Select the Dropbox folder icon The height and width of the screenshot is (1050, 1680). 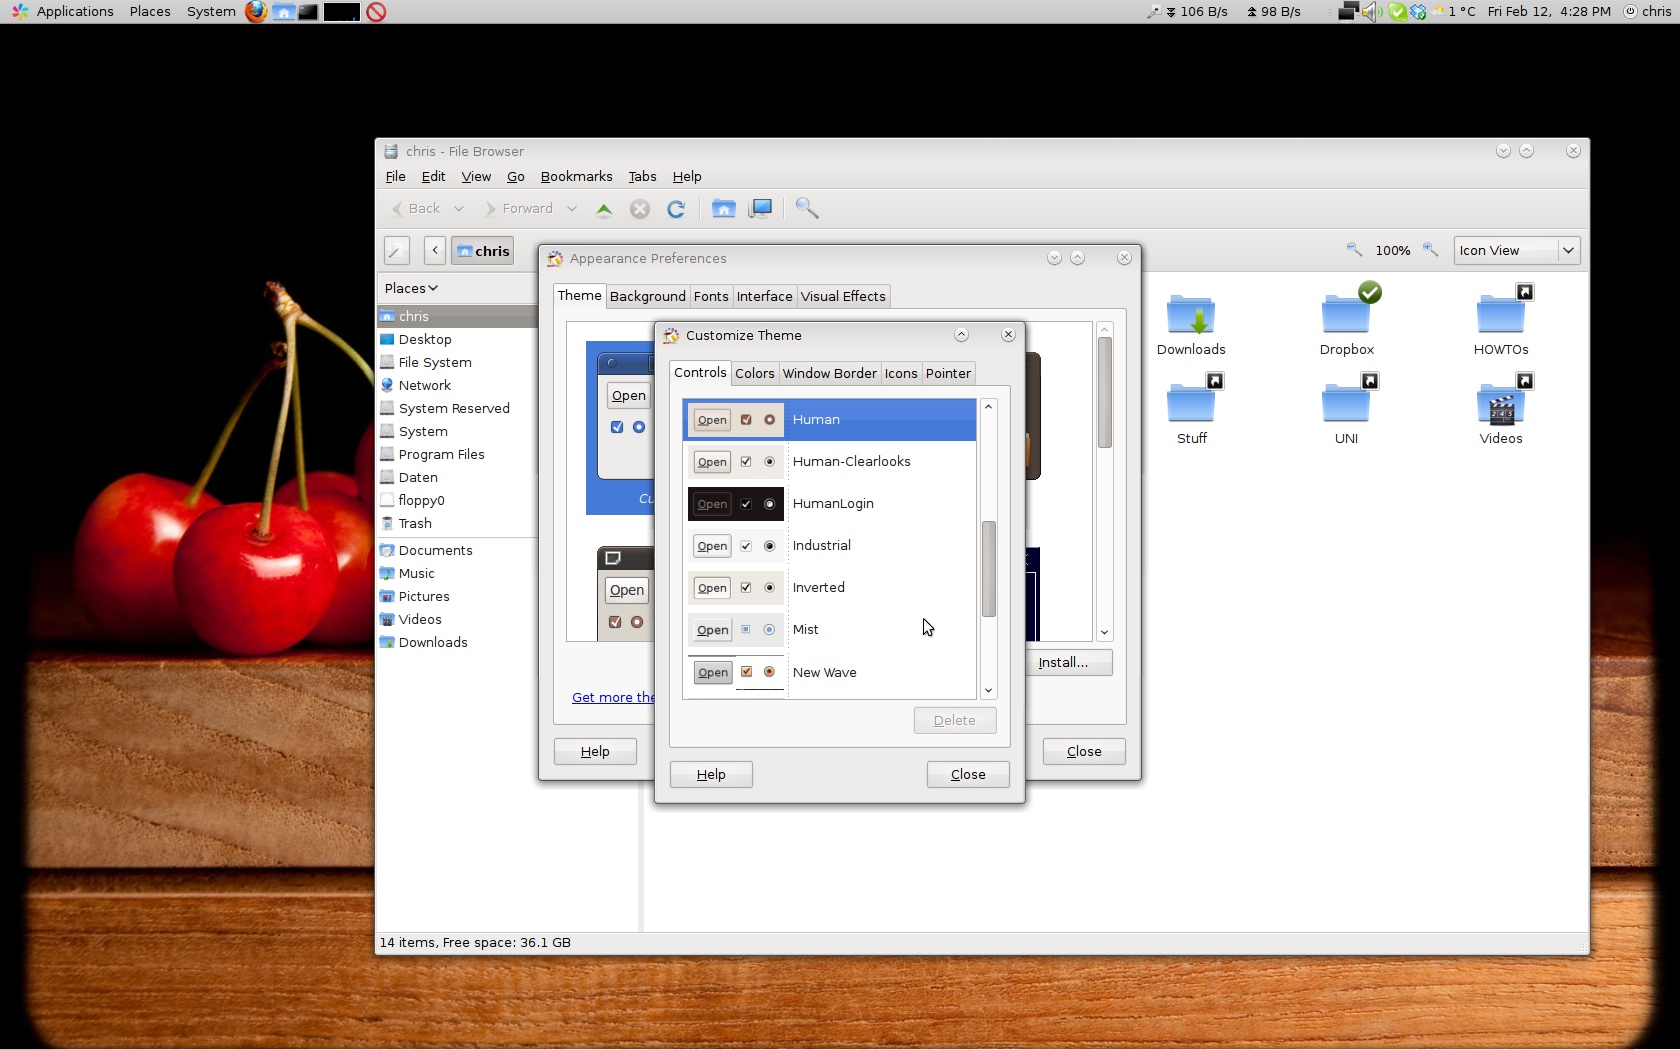coord(1347,312)
